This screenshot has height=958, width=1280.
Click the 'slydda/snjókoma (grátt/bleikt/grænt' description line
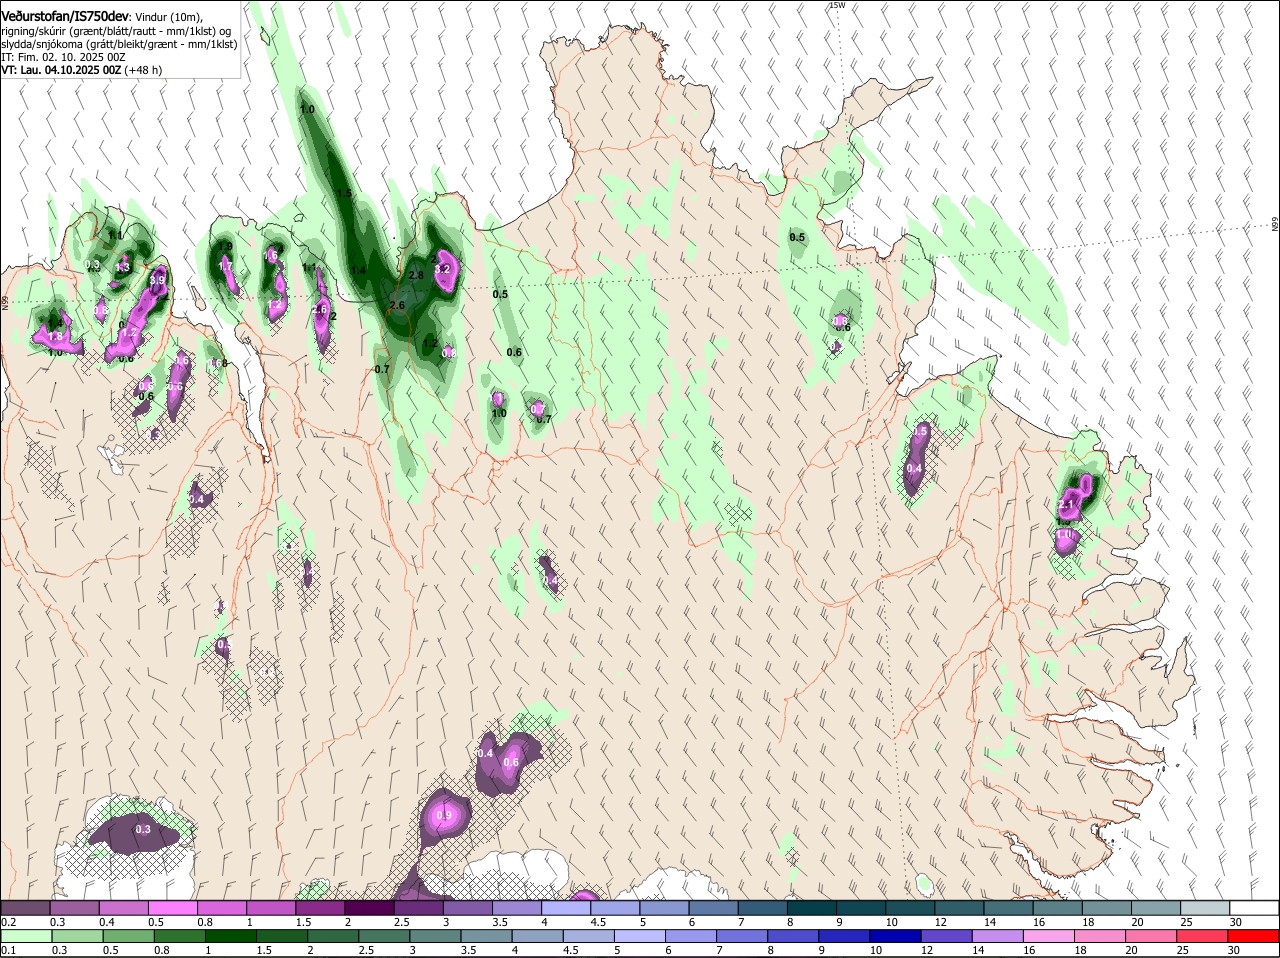tap(119, 44)
